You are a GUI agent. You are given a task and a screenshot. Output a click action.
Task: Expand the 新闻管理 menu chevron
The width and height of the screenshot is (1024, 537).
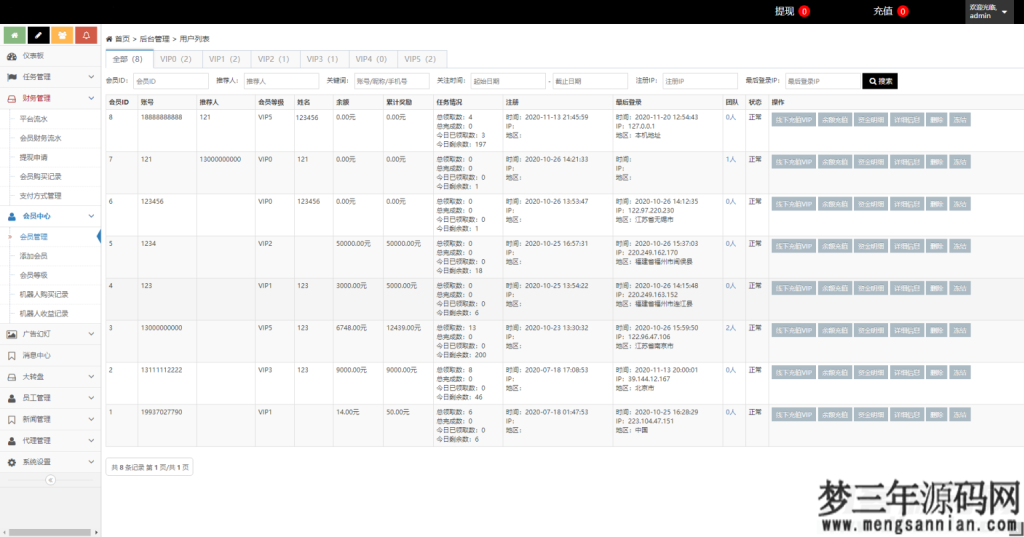point(91,419)
